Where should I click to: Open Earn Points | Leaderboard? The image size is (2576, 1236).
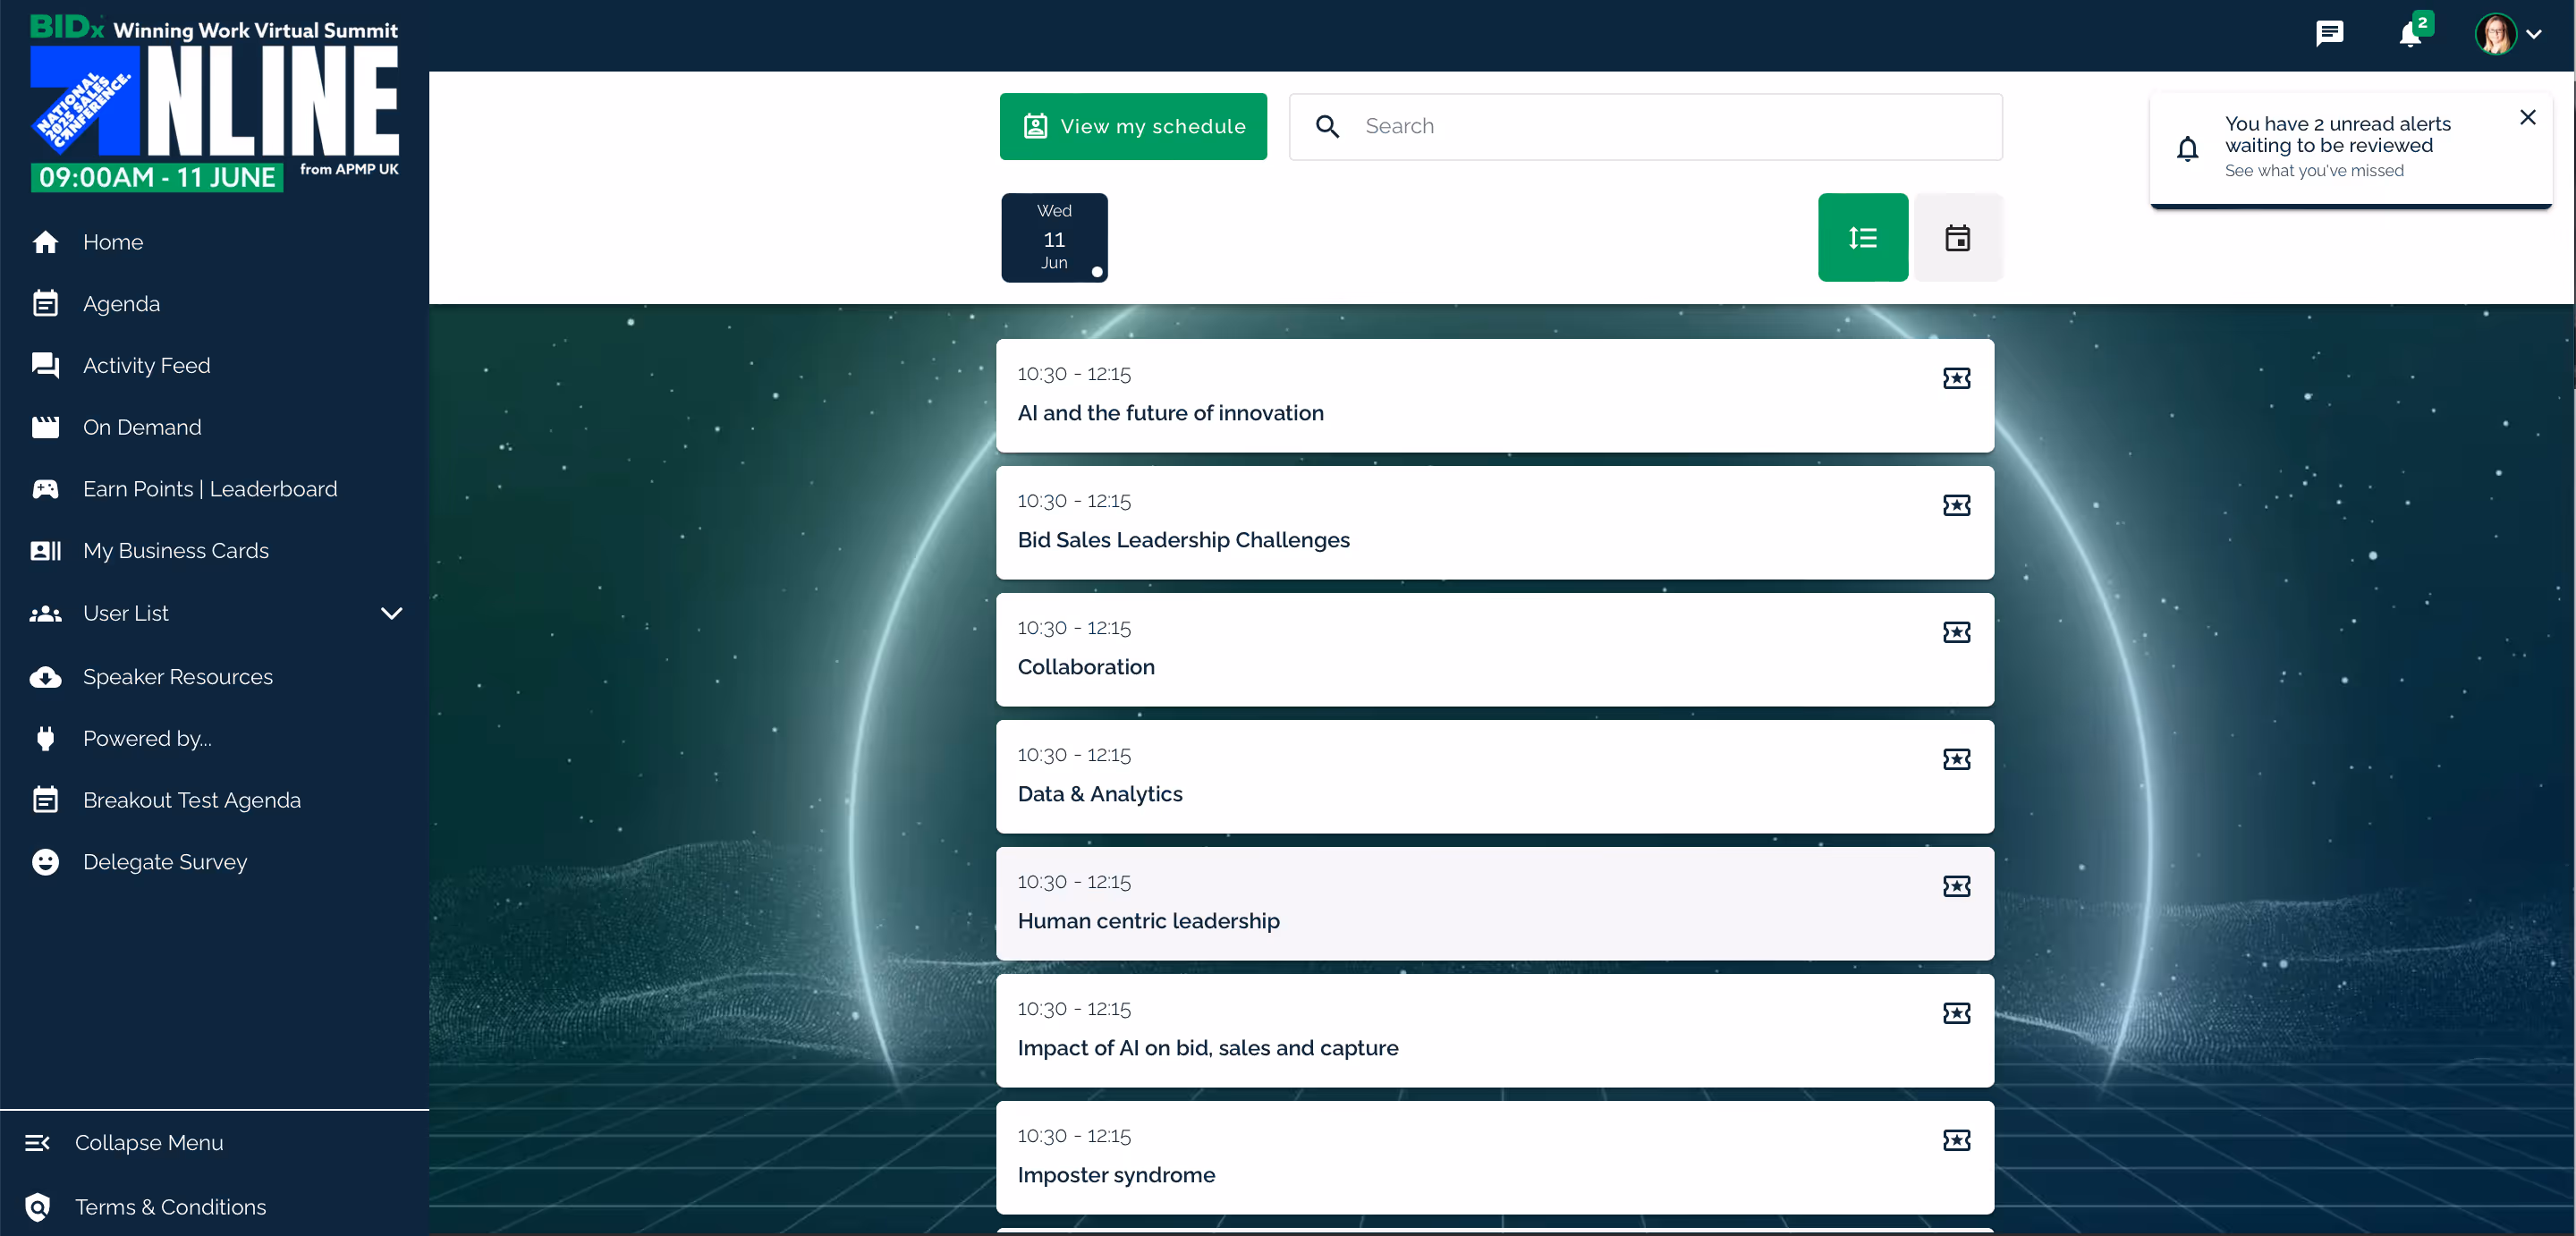click(x=210, y=489)
